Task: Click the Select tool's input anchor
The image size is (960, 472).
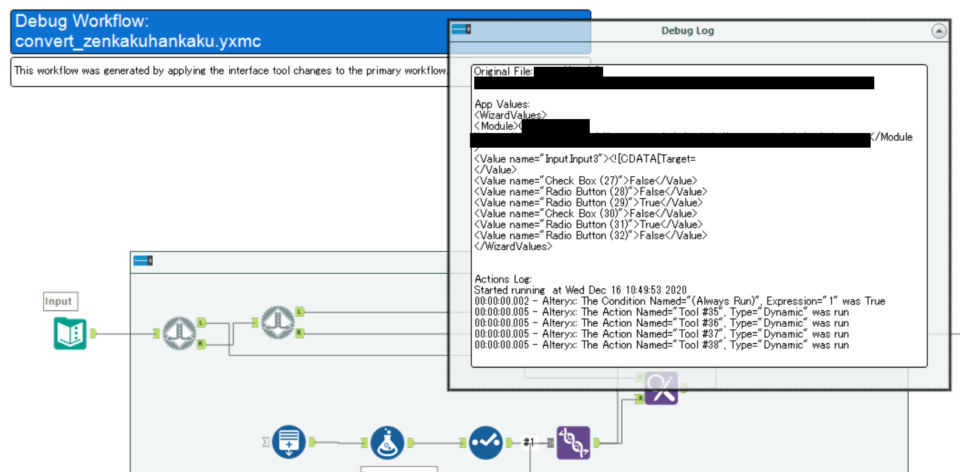Action: coord(463,442)
